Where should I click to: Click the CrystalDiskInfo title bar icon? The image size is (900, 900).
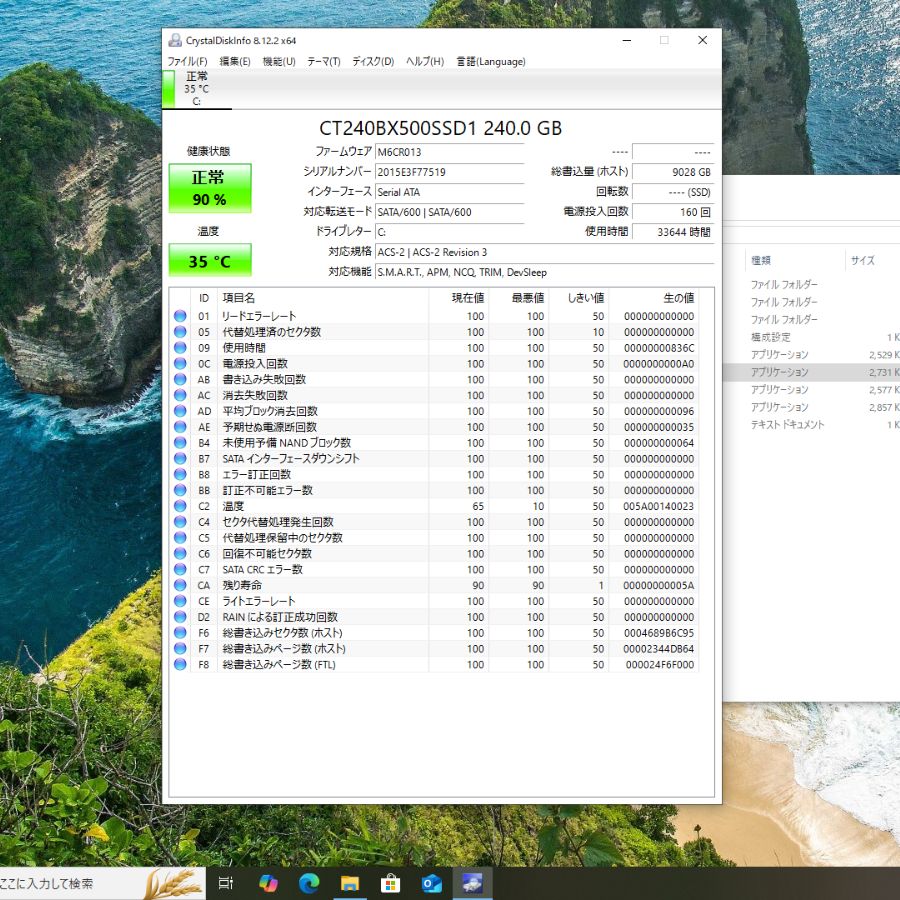176,40
